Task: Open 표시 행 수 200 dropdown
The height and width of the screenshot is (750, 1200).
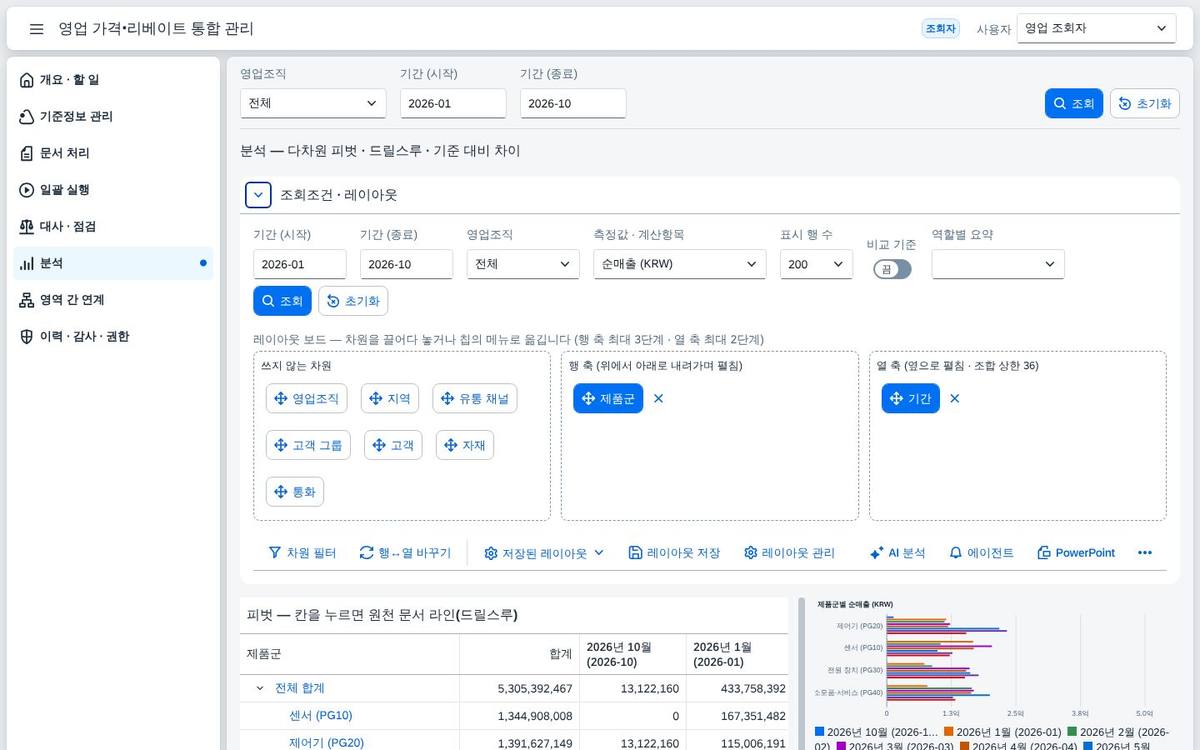Action: 816,264
